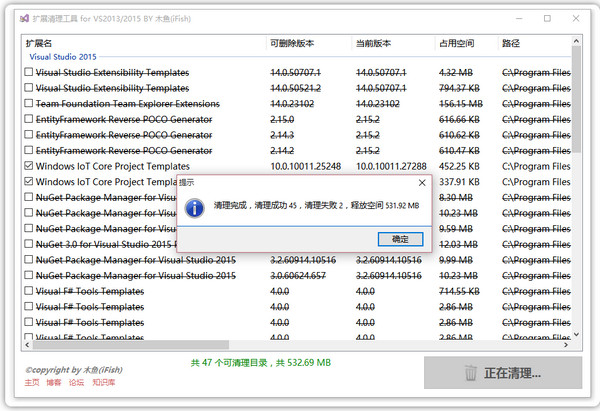
Task: Open the 主页 link
Action: (32, 382)
